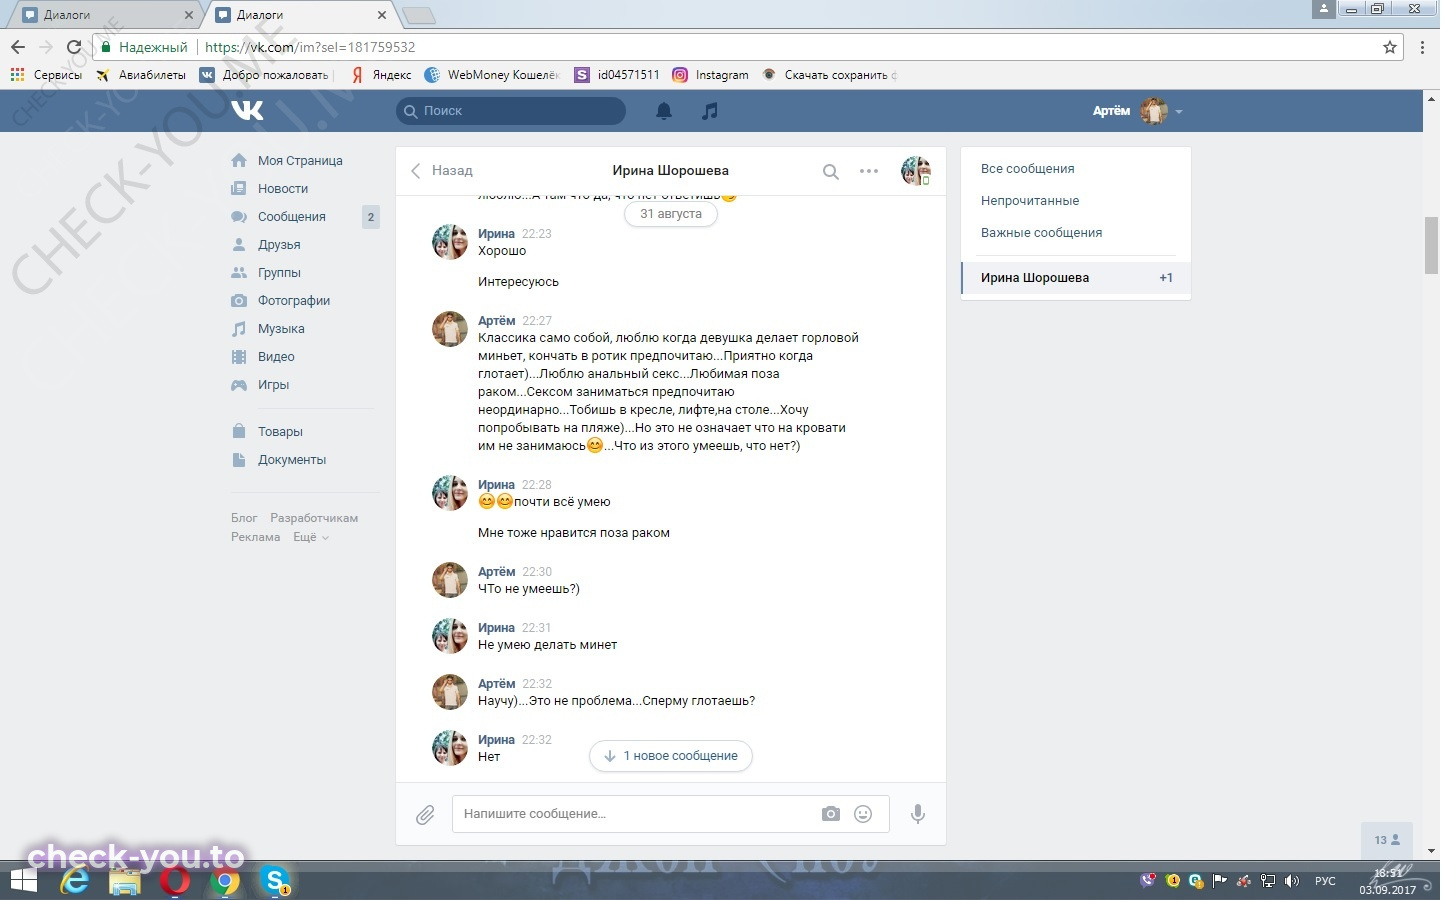Click РУС language indicator in tray

click(1325, 881)
